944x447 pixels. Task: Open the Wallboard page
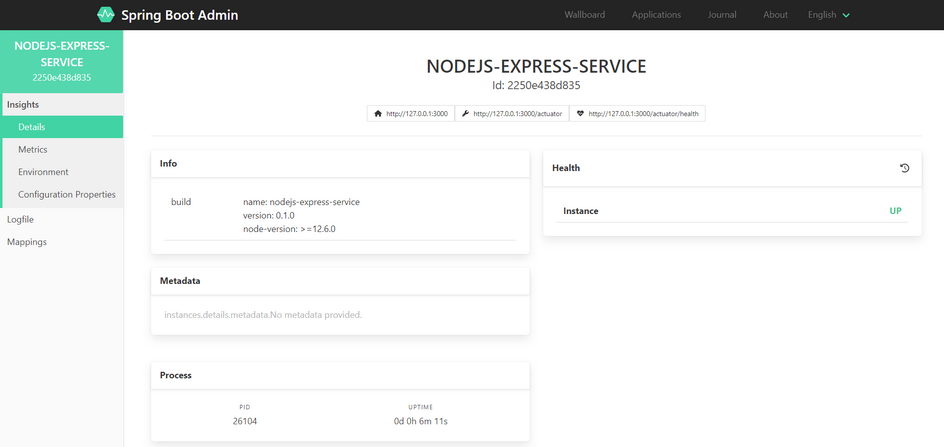tap(585, 15)
